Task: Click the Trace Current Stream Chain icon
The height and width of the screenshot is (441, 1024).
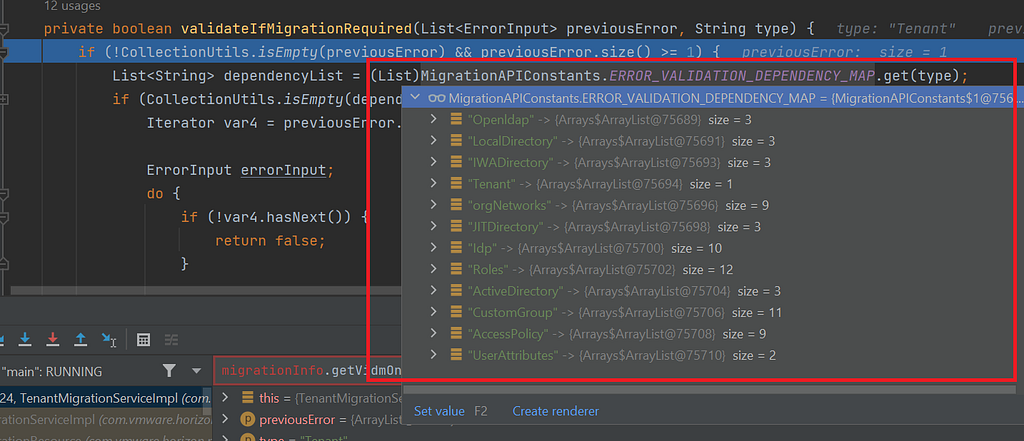Action: pyautogui.click(x=171, y=340)
